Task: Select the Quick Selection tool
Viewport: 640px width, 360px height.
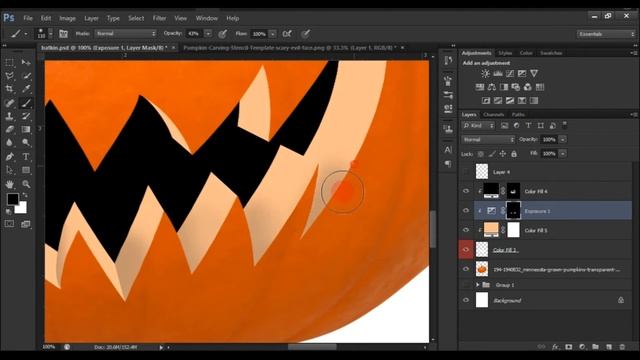Action: click(26, 76)
